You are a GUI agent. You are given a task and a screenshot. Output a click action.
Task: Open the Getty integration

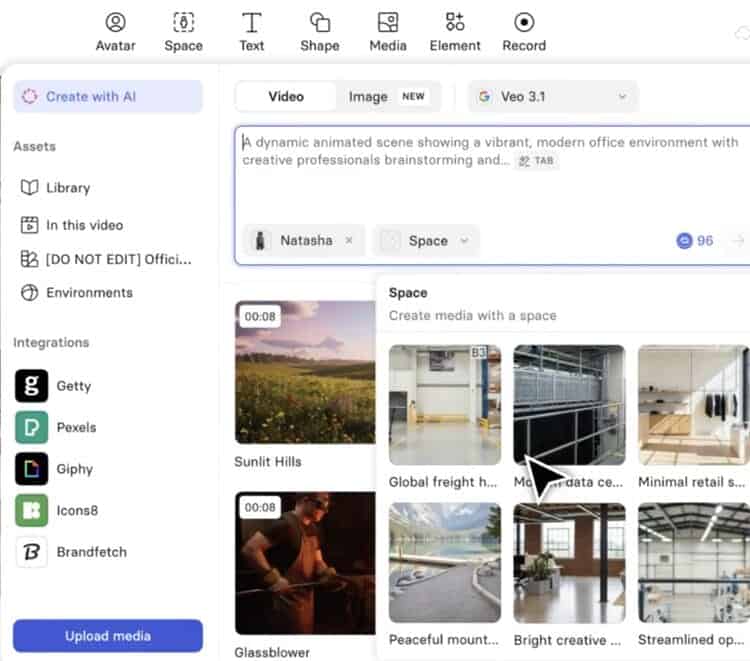tap(56, 386)
